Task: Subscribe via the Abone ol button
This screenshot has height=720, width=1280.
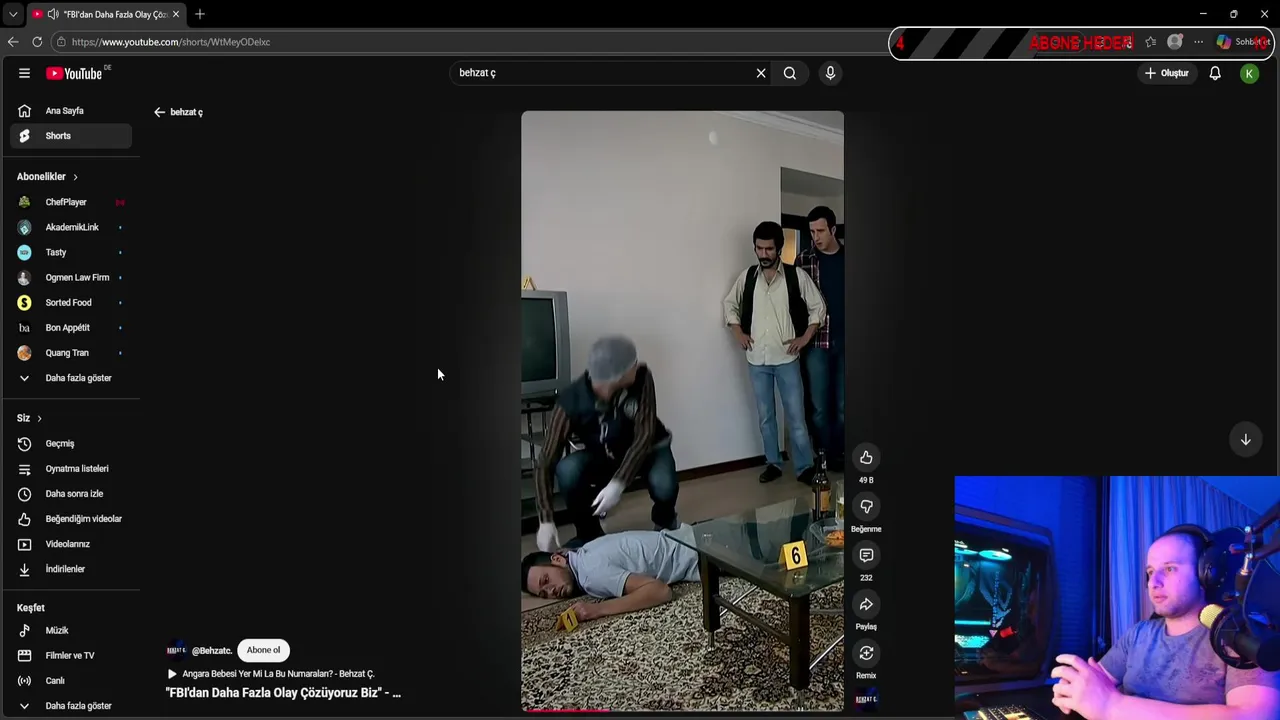Action: tap(263, 650)
